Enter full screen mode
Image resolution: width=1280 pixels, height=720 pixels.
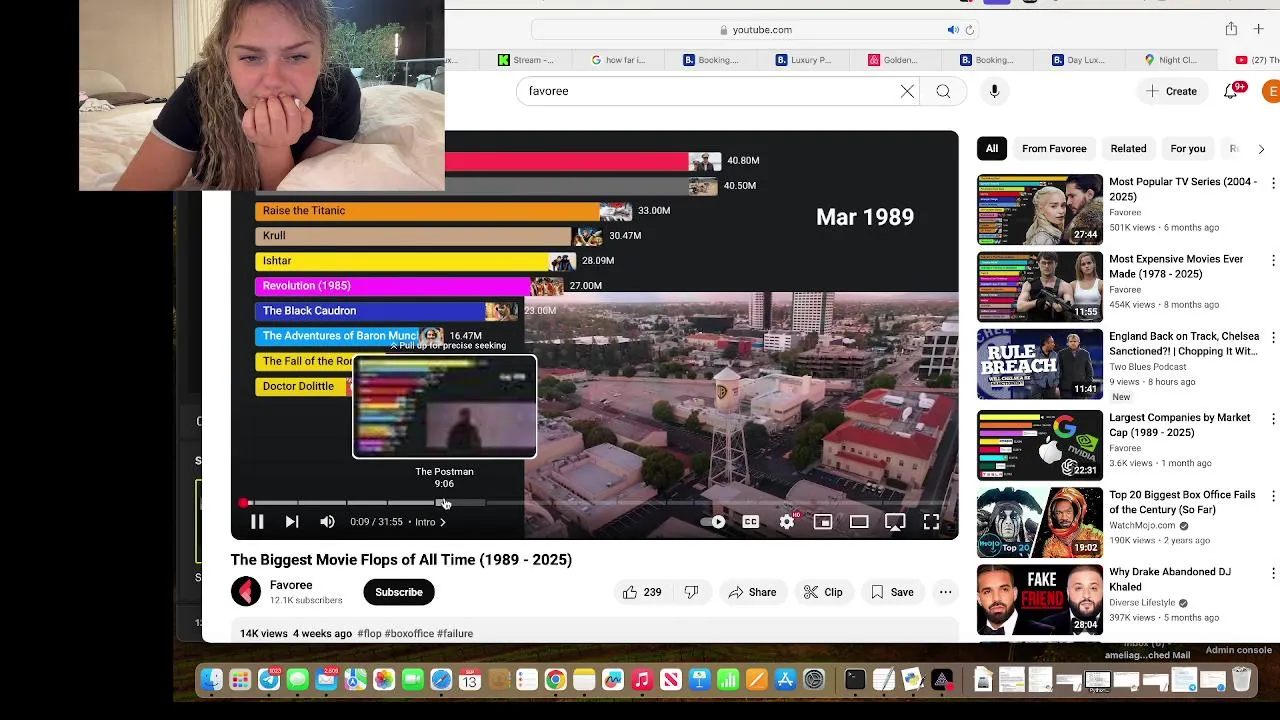931,522
